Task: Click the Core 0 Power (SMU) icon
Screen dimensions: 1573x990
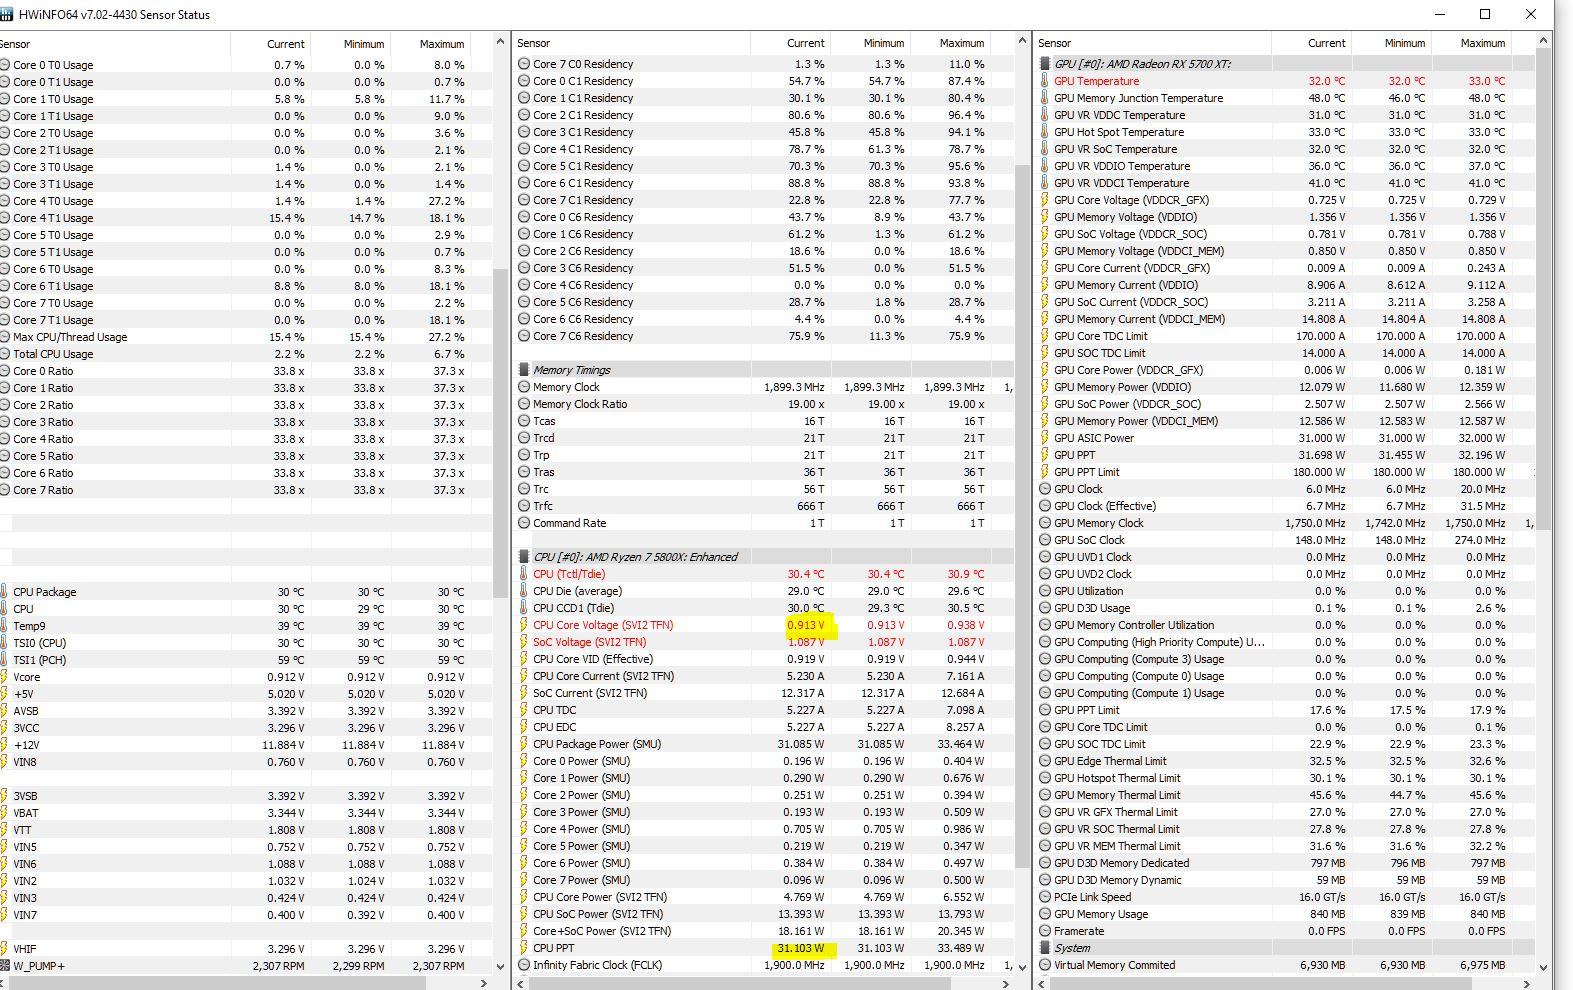Action: point(523,761)
